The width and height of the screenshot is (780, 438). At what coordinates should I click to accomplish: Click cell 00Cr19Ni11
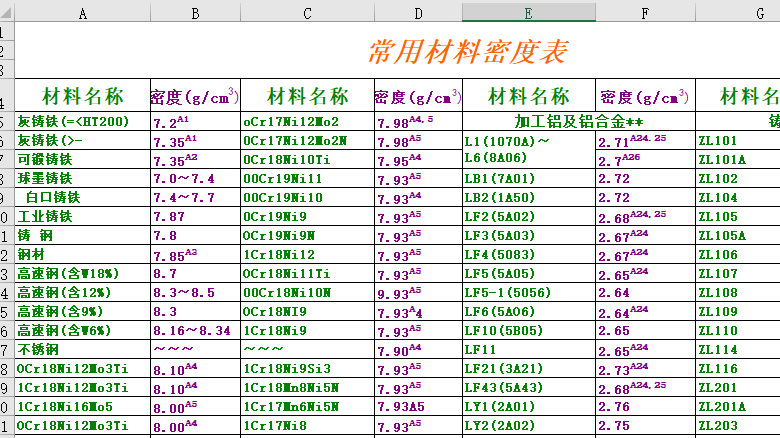[x=307, y=178]
